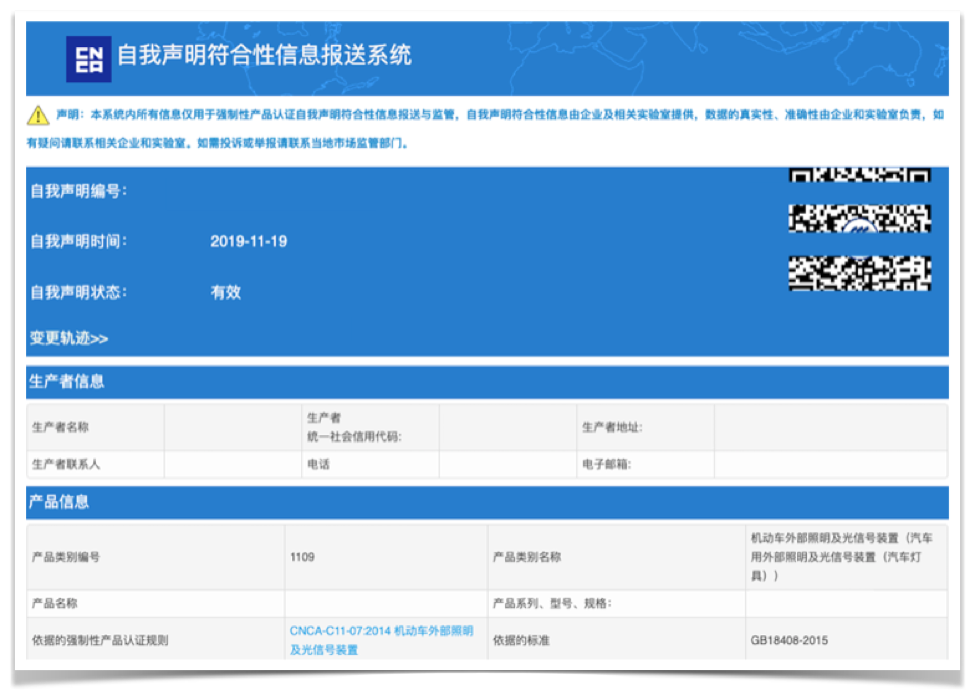The image size is (974, 693).
Task: Click the 电话 label cell
Action: point(370,464)
